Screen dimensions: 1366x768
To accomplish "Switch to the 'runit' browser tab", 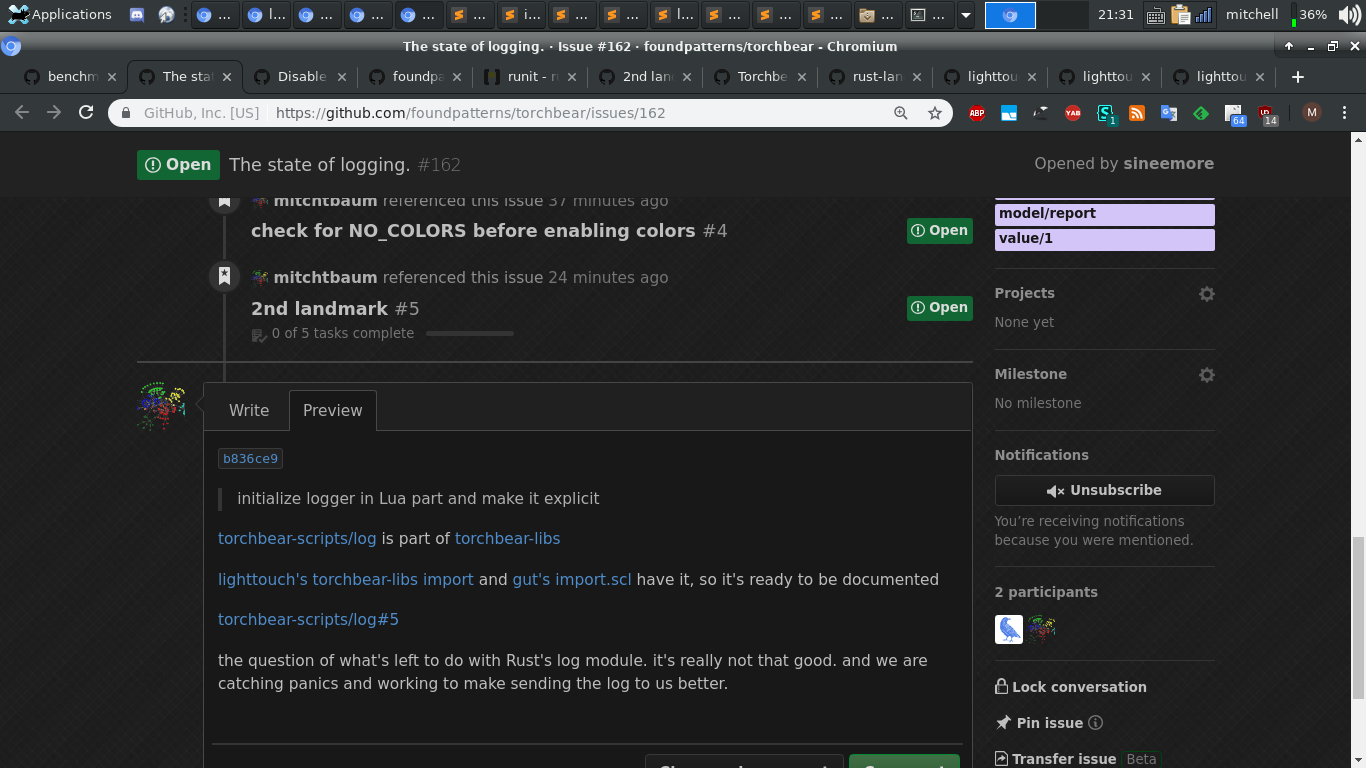I will tap(530, 77).
